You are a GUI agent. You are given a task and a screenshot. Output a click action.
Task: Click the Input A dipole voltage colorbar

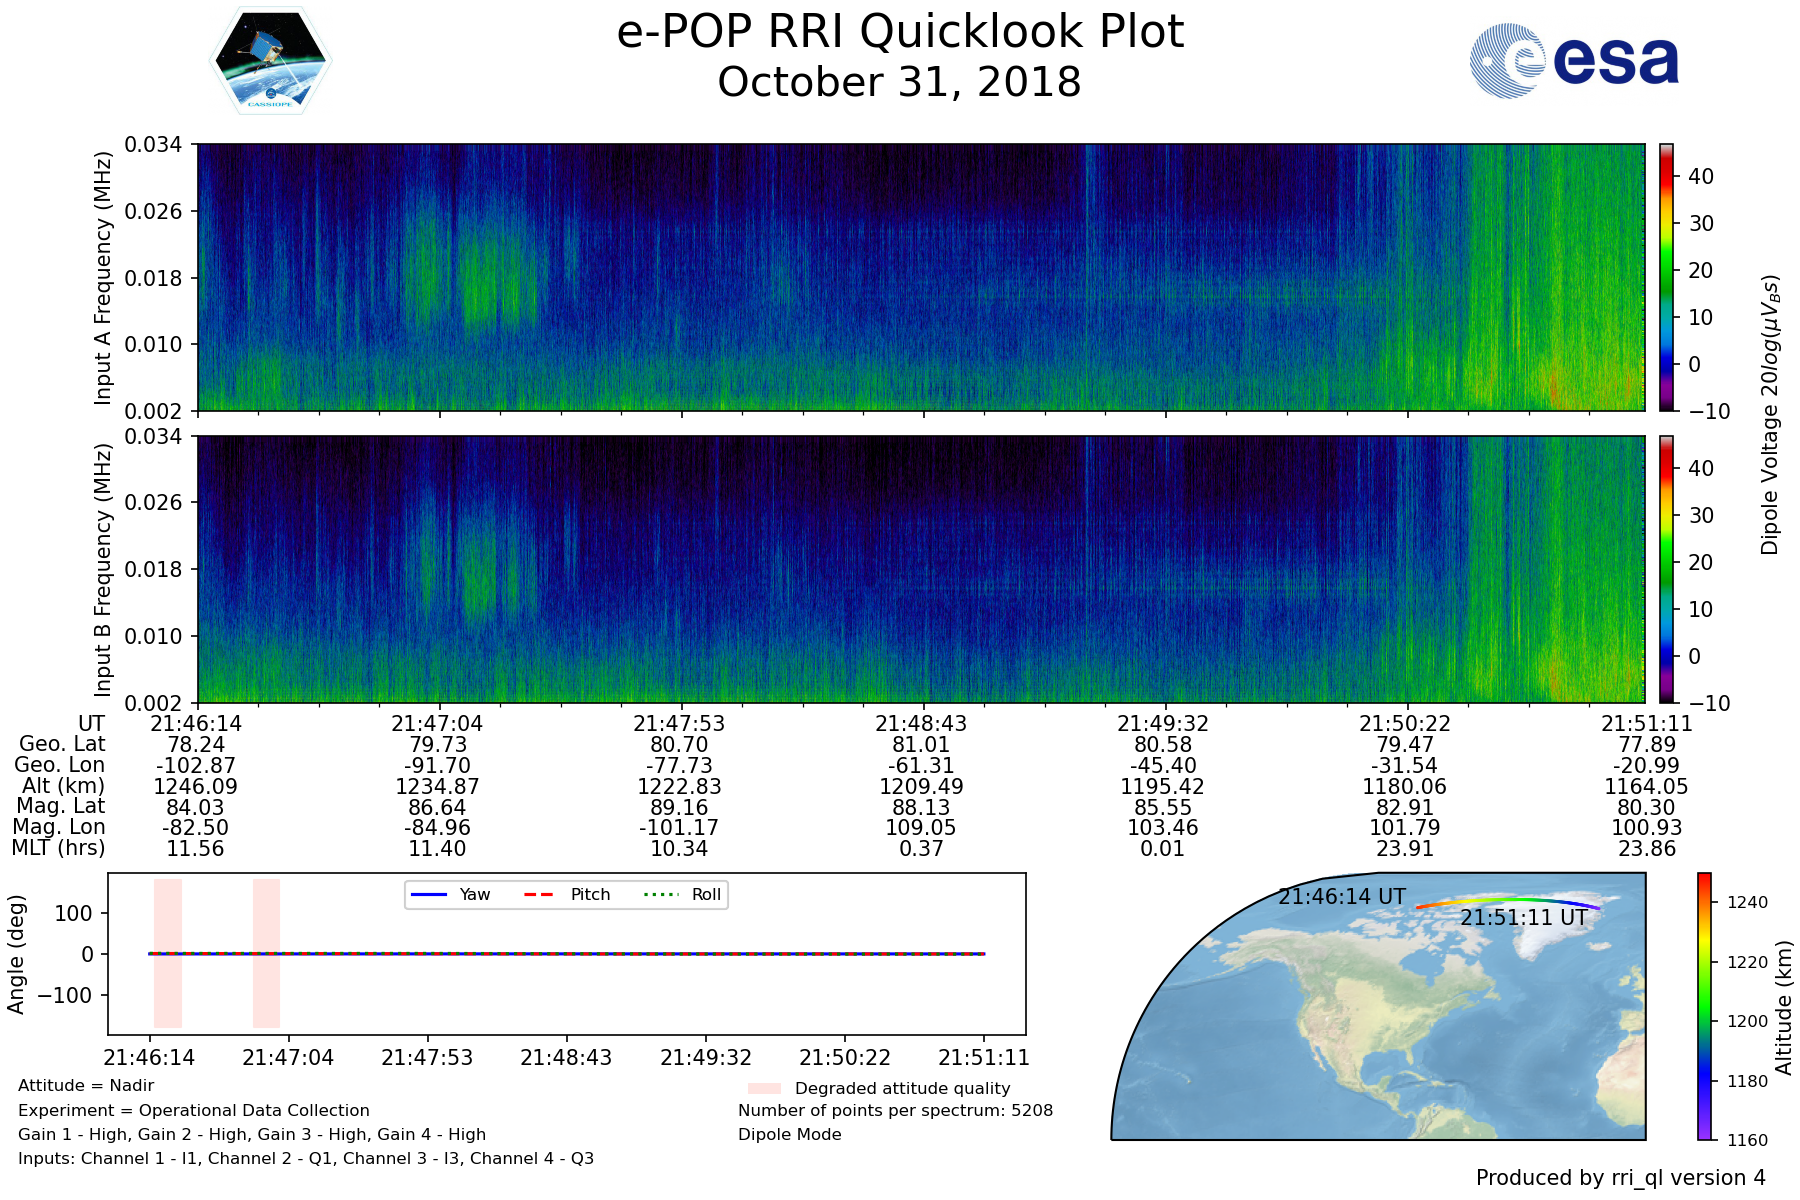pyautogui.click(x=1667, y=277)
